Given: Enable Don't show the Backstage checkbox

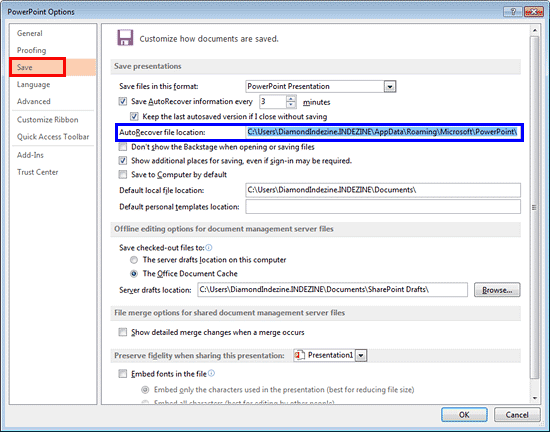Looking at the screenshot, I should (x=122, y=147).
